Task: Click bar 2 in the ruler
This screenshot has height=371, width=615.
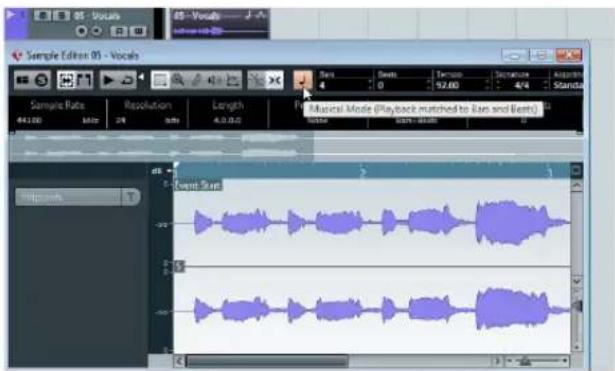Action: click(363, 172)
